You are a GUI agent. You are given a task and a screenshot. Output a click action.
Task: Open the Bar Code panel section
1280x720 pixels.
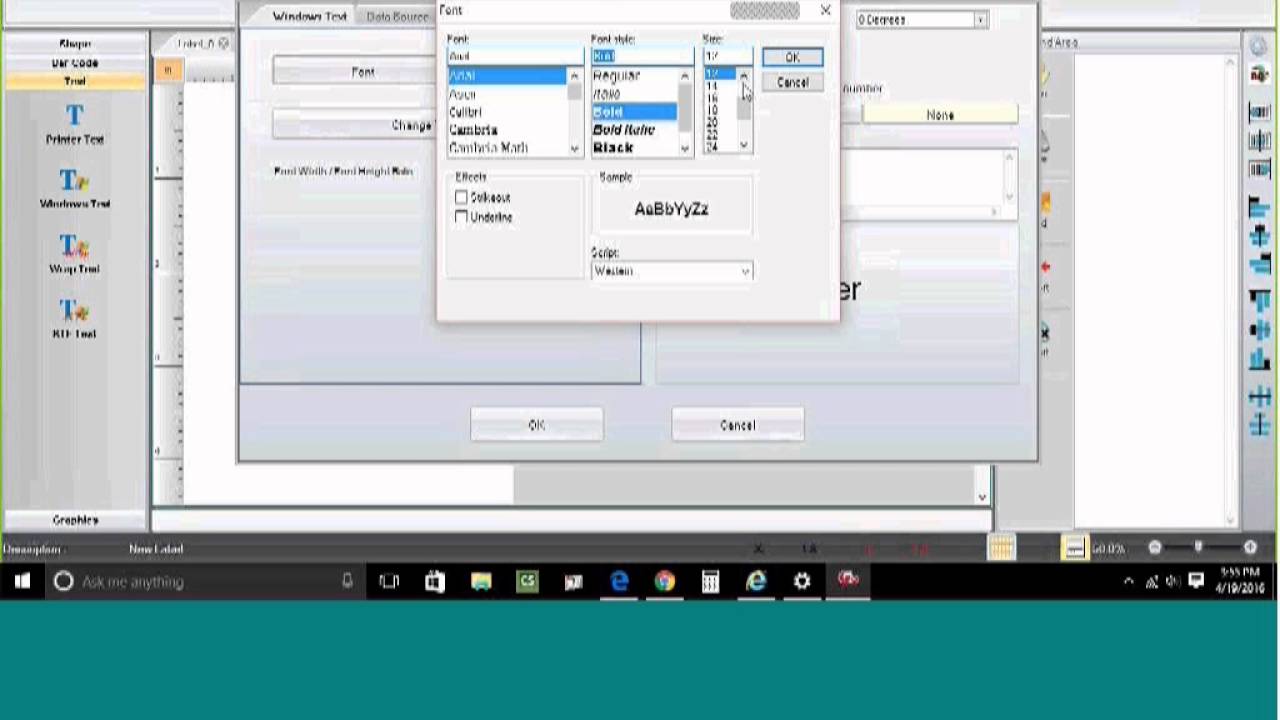[x=75, y=63]
